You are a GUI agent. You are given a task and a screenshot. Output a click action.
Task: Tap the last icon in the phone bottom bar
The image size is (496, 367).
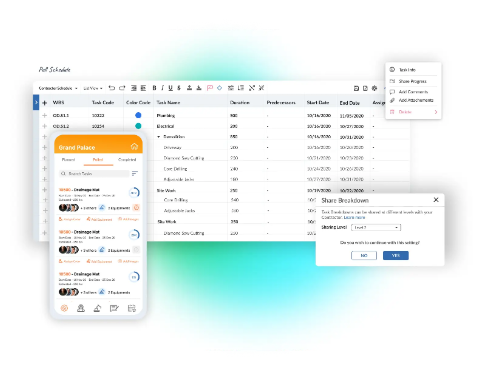(x=132, y=308)
